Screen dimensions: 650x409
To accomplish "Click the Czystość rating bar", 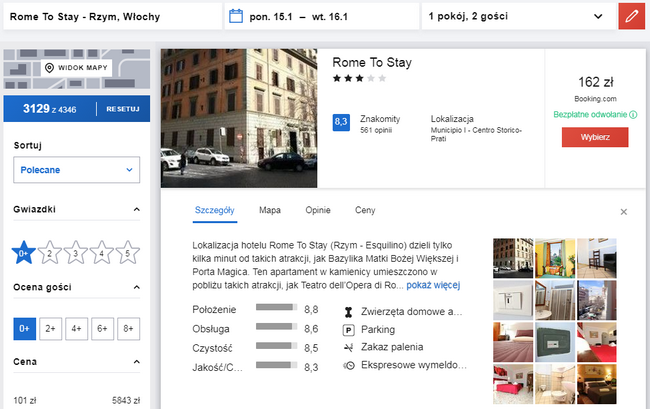I will pos(276,346).
